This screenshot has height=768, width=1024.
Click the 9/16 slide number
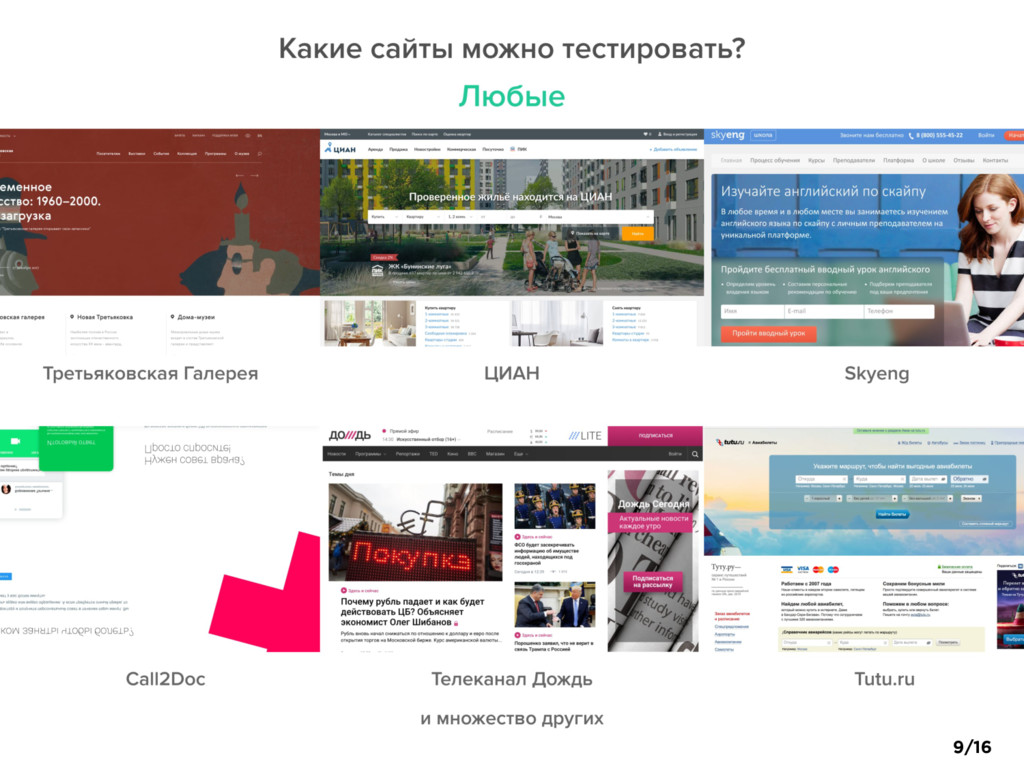[x=972, y=747]
